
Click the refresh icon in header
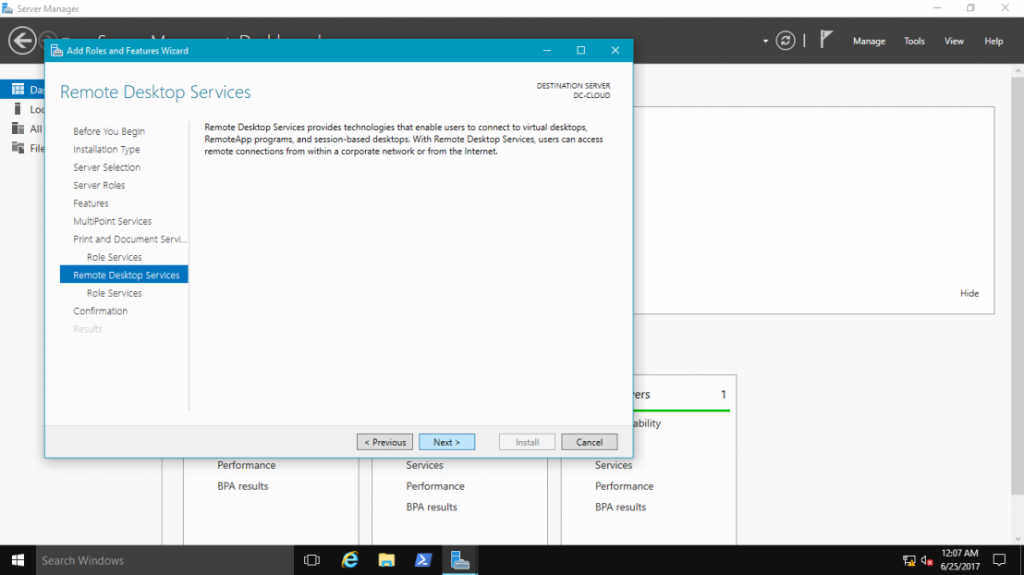(787, 41)
